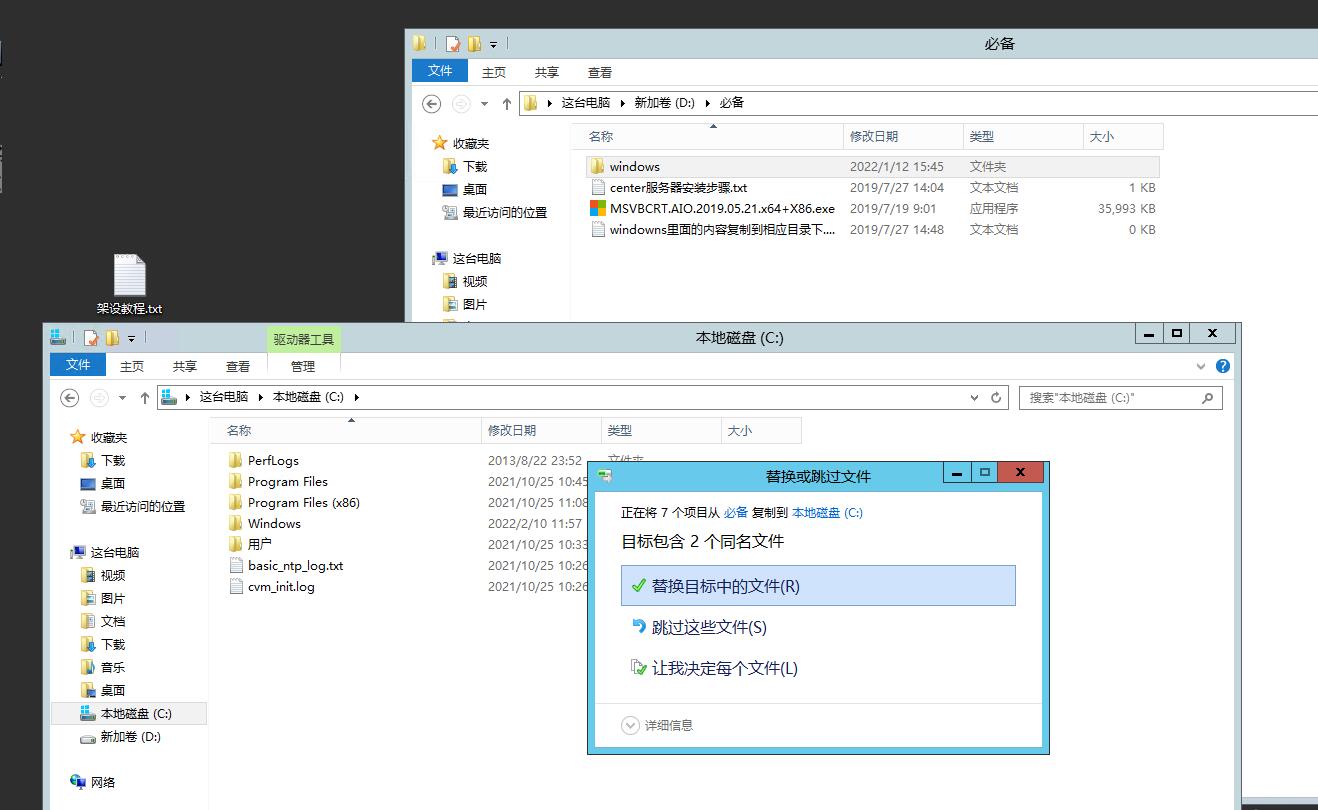Click the 搜索"本地磁盘 (C:)" search box
This screenshot has width=1318, height=810.
click(1110, 398)
